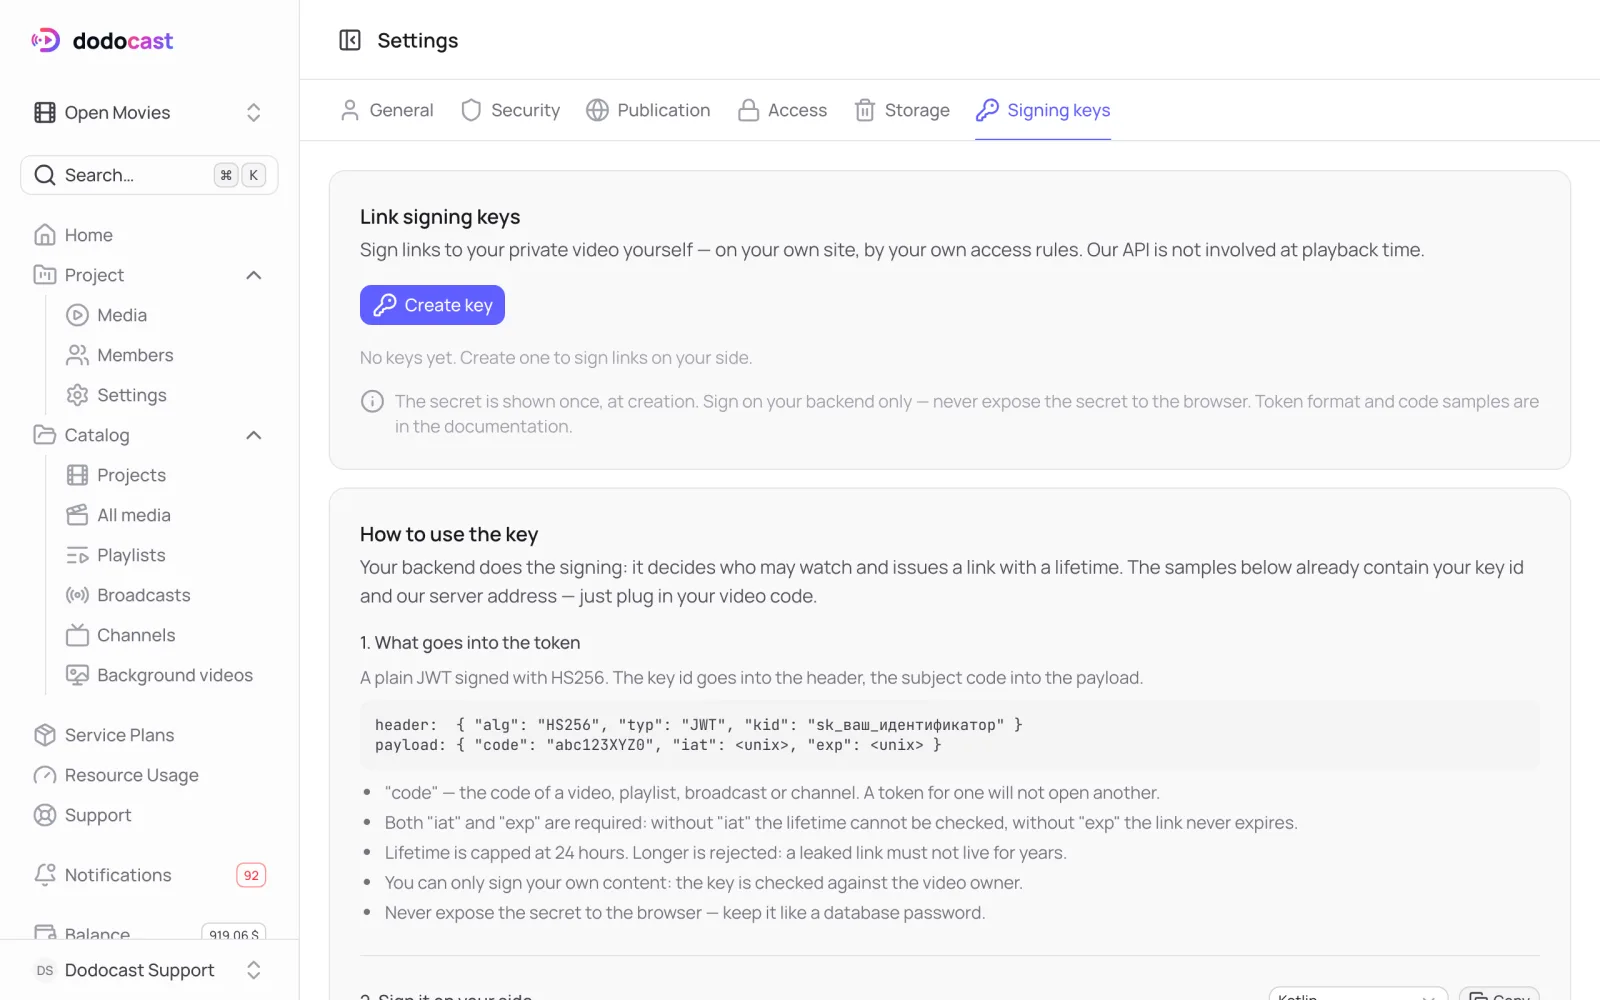
Task: Switch to the Publication tab
Action: coord(648,110)
